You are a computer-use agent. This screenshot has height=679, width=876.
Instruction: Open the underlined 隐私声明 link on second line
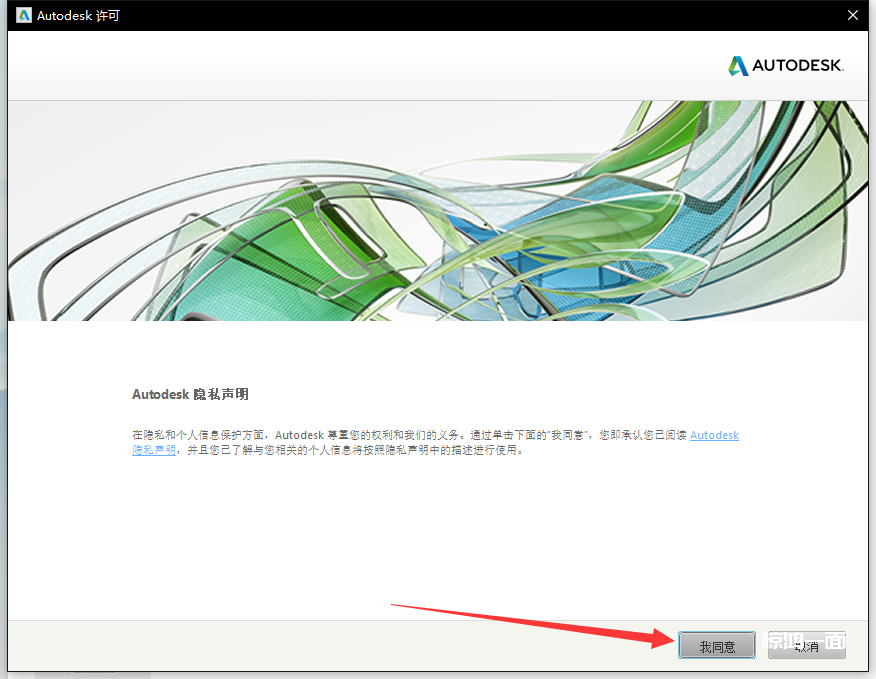[x=153, y=450]
